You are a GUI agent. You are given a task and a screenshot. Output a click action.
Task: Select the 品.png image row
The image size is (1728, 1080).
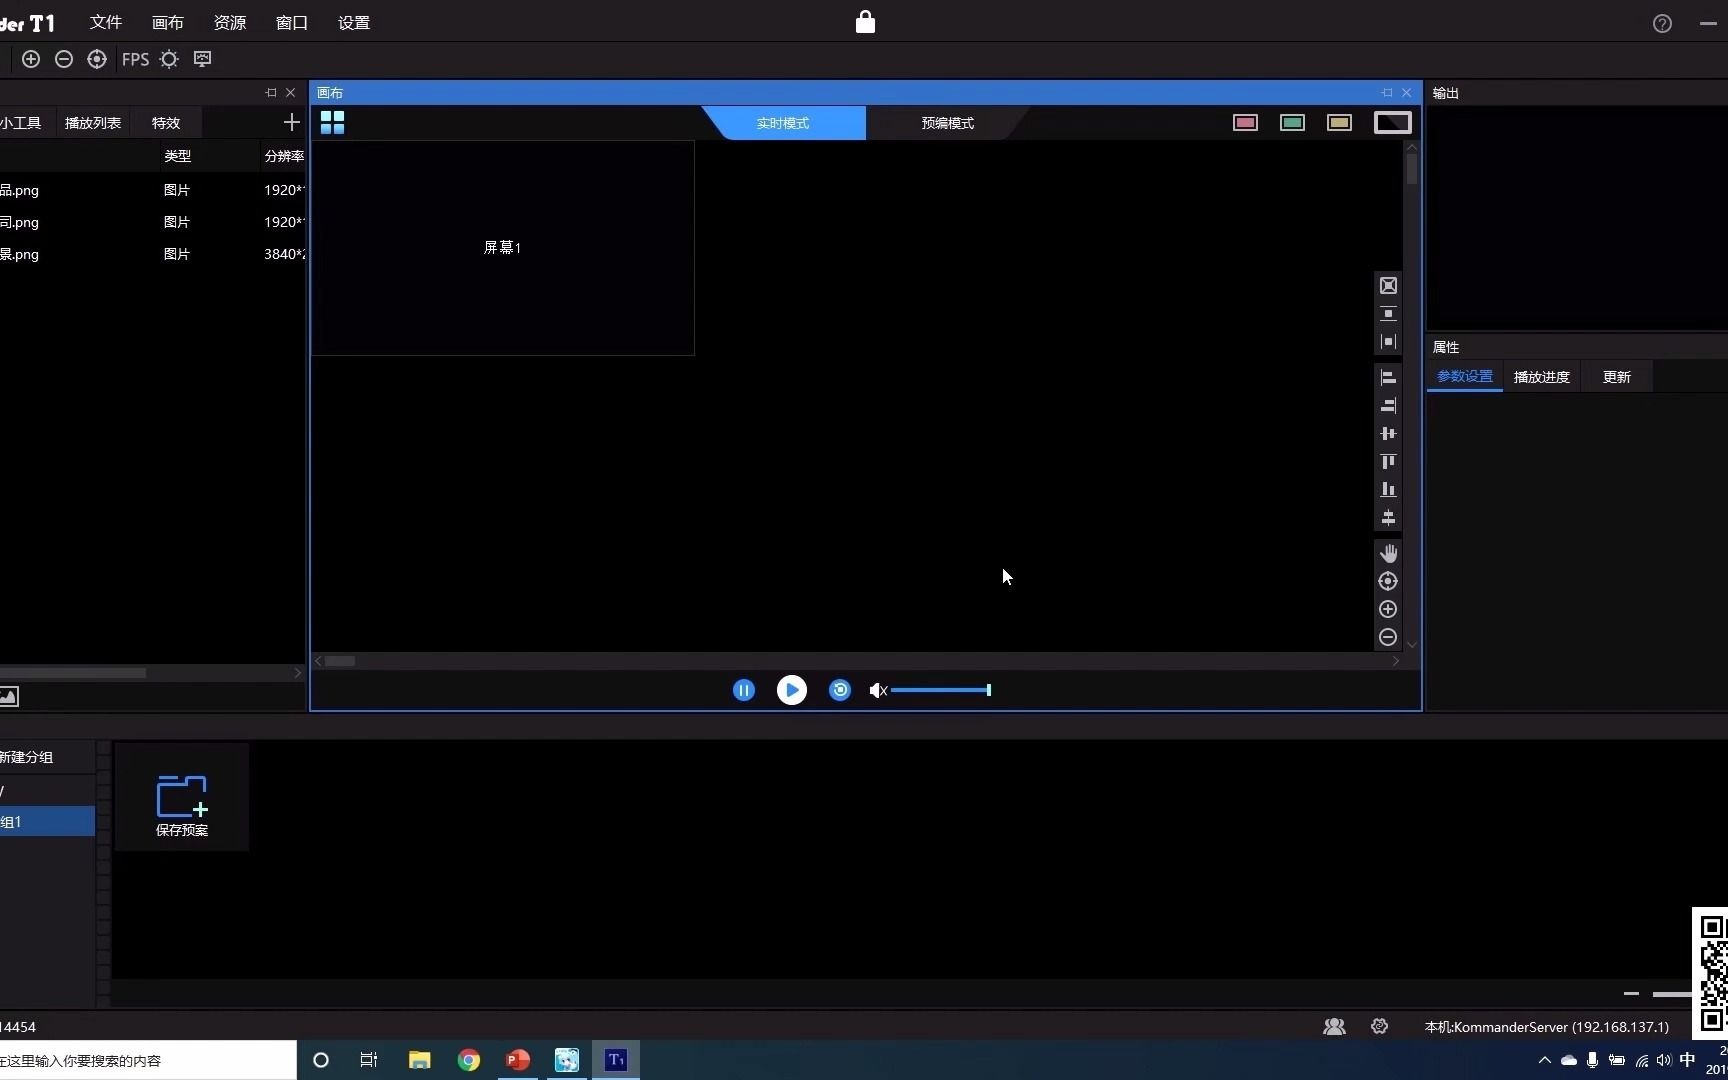(152, 190)
